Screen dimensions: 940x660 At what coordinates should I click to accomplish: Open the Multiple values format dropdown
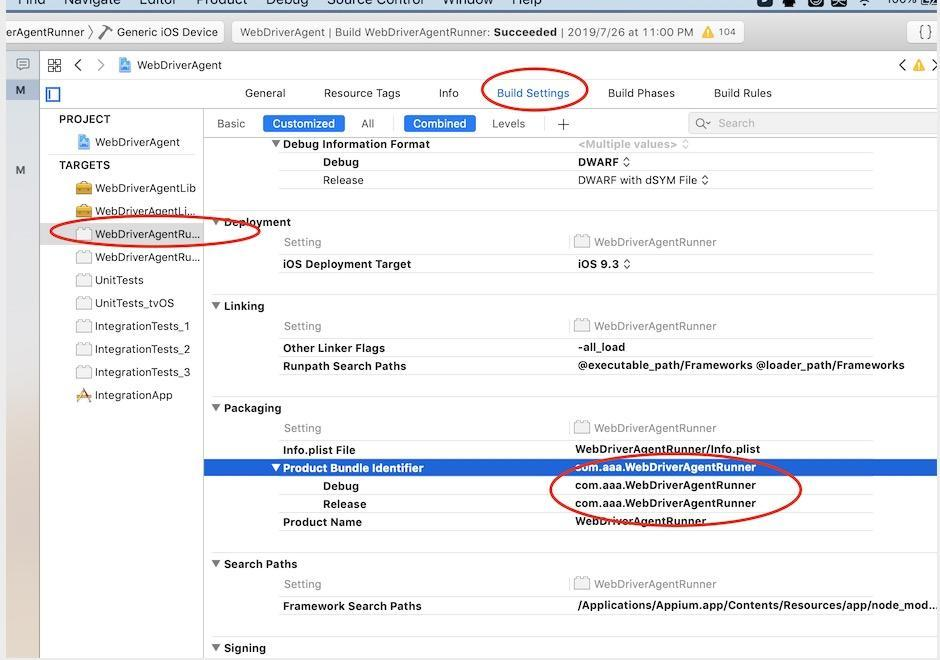point(633,144)
